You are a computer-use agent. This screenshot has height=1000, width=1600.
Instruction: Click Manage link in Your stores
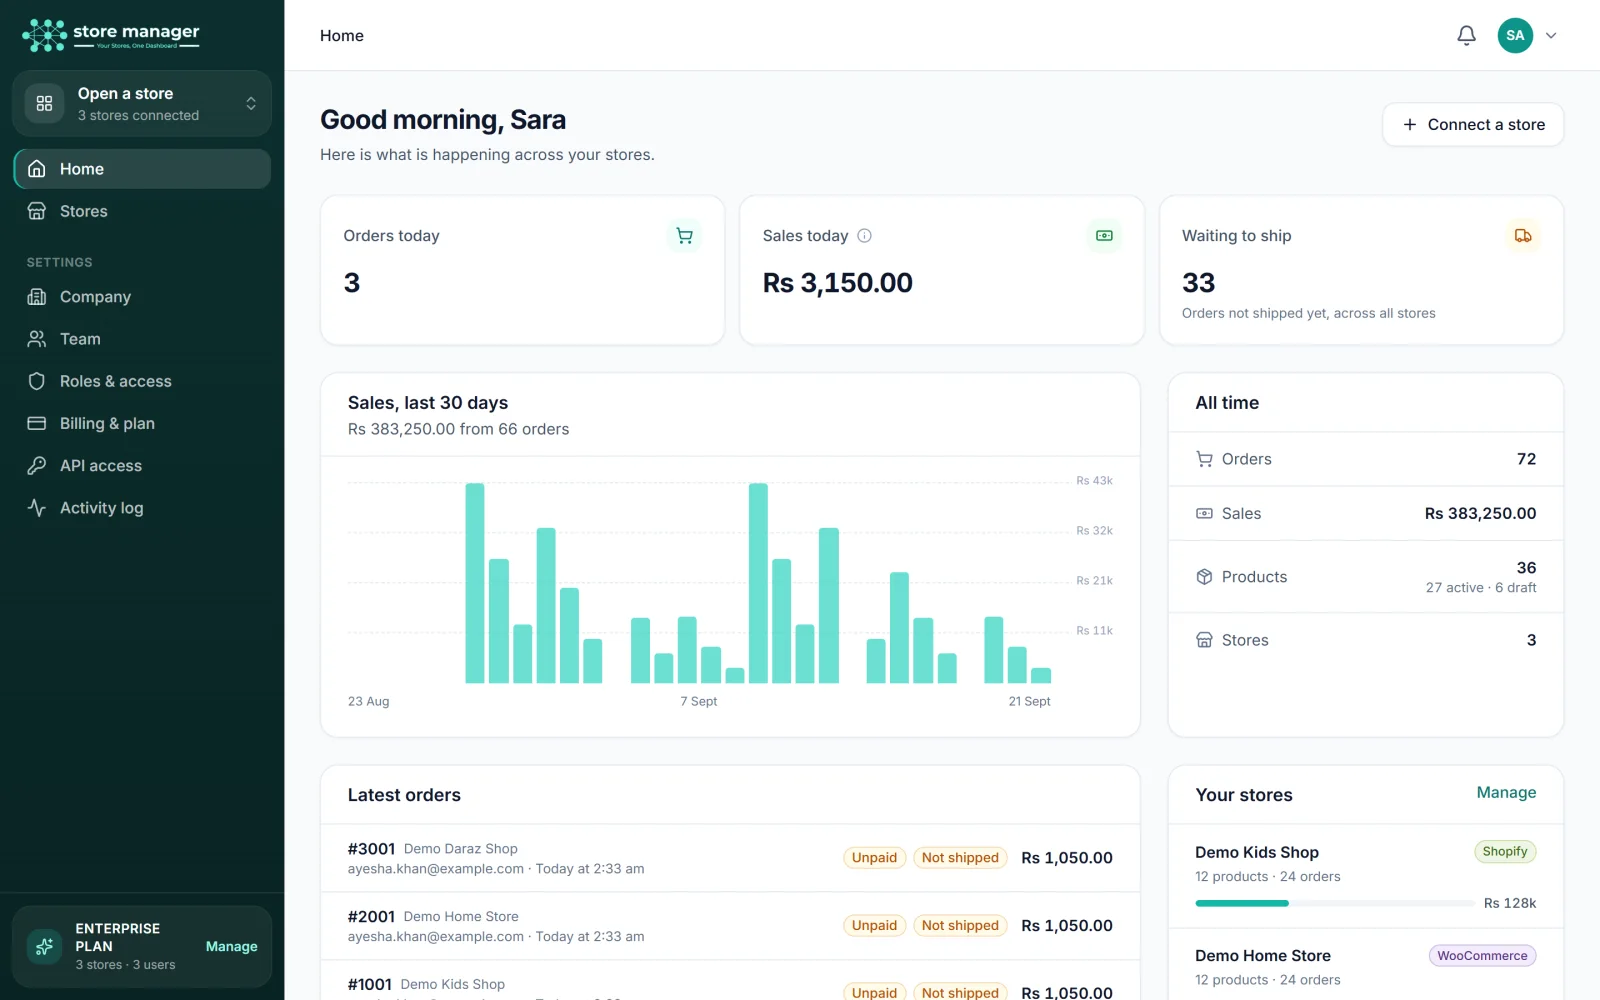pyautogui.click(x=1506, y=792)
